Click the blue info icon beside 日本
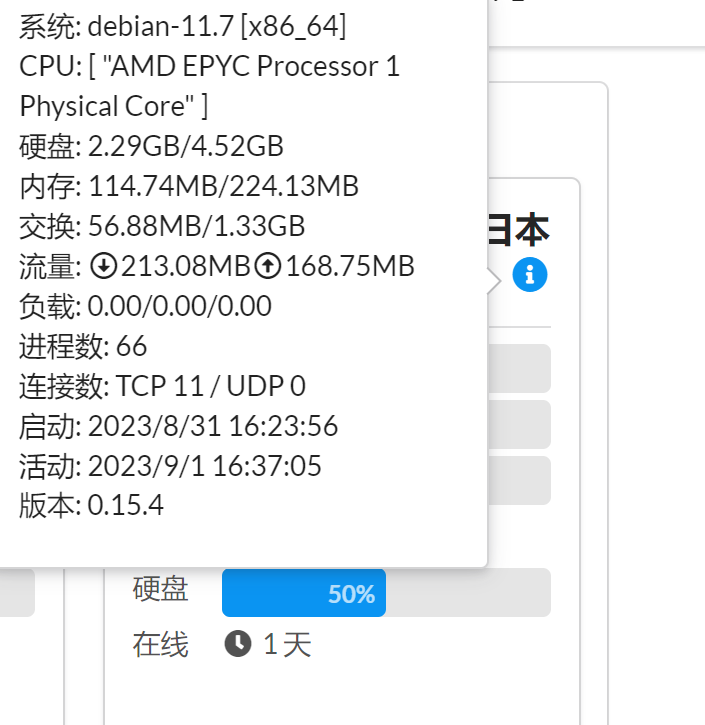 coord(530,274)
